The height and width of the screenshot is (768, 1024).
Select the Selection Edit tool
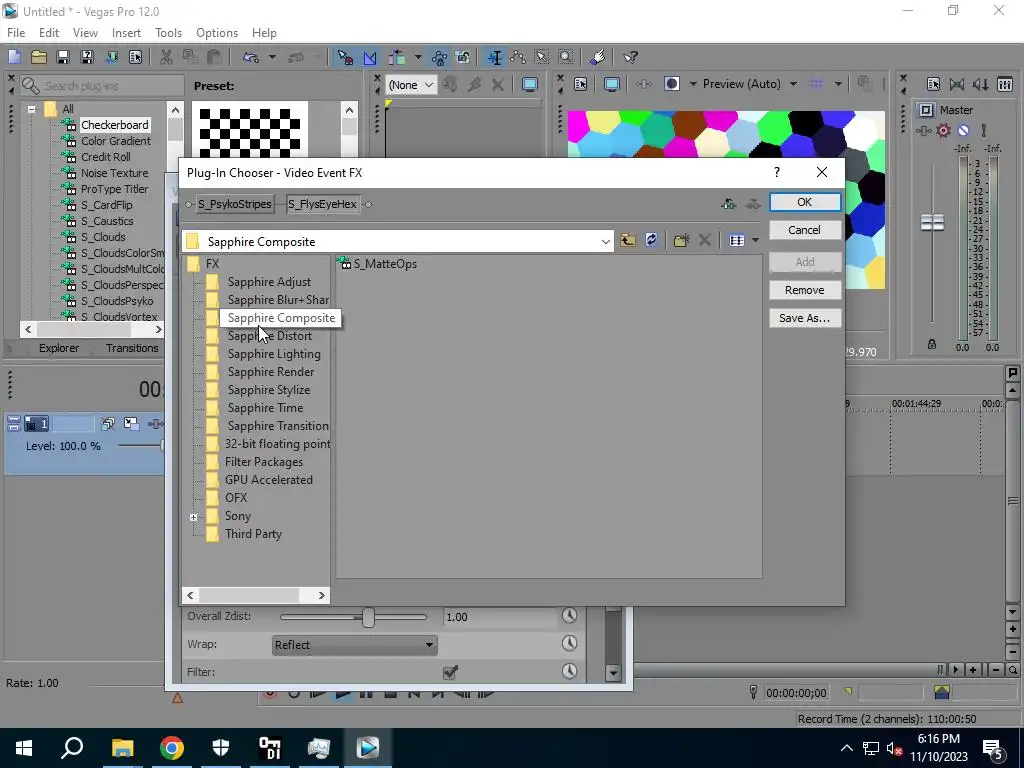542,57
